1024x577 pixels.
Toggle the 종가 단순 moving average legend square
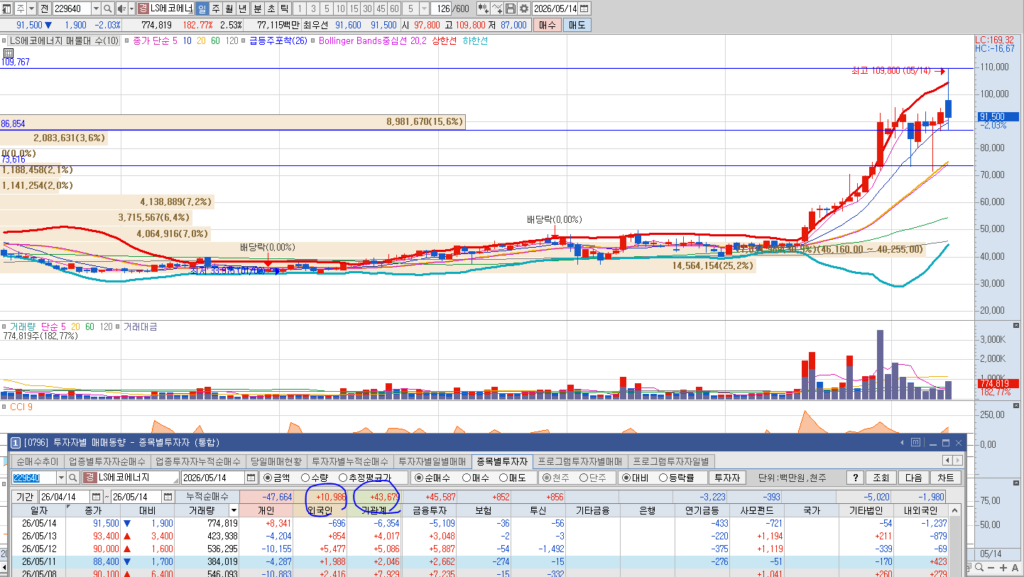point(127,40)
